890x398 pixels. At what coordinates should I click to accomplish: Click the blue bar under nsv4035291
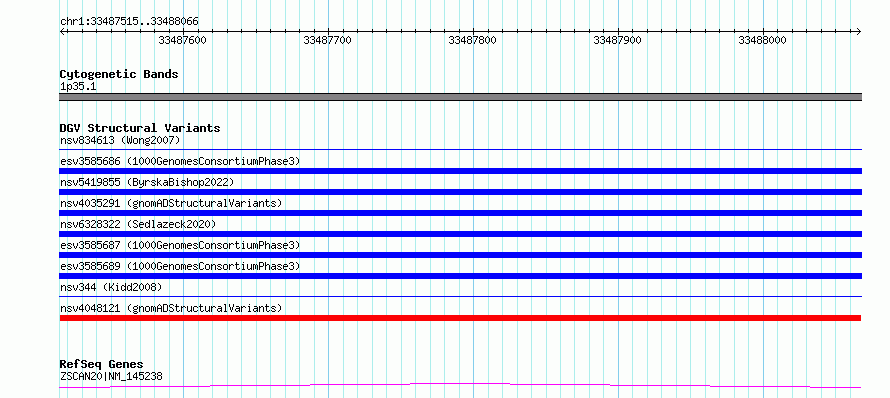coord(460,213)
